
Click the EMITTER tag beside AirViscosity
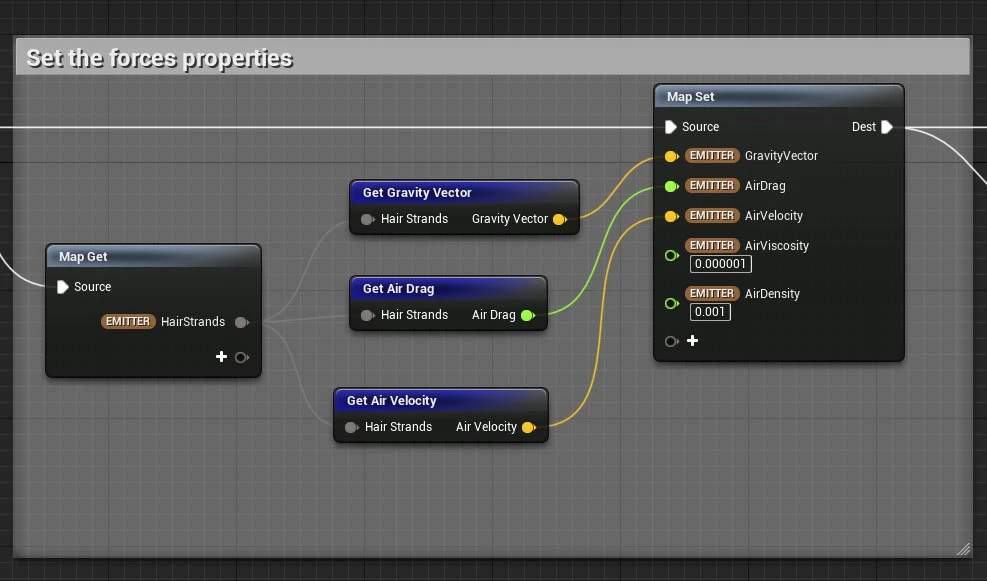[x=712, y=245]
